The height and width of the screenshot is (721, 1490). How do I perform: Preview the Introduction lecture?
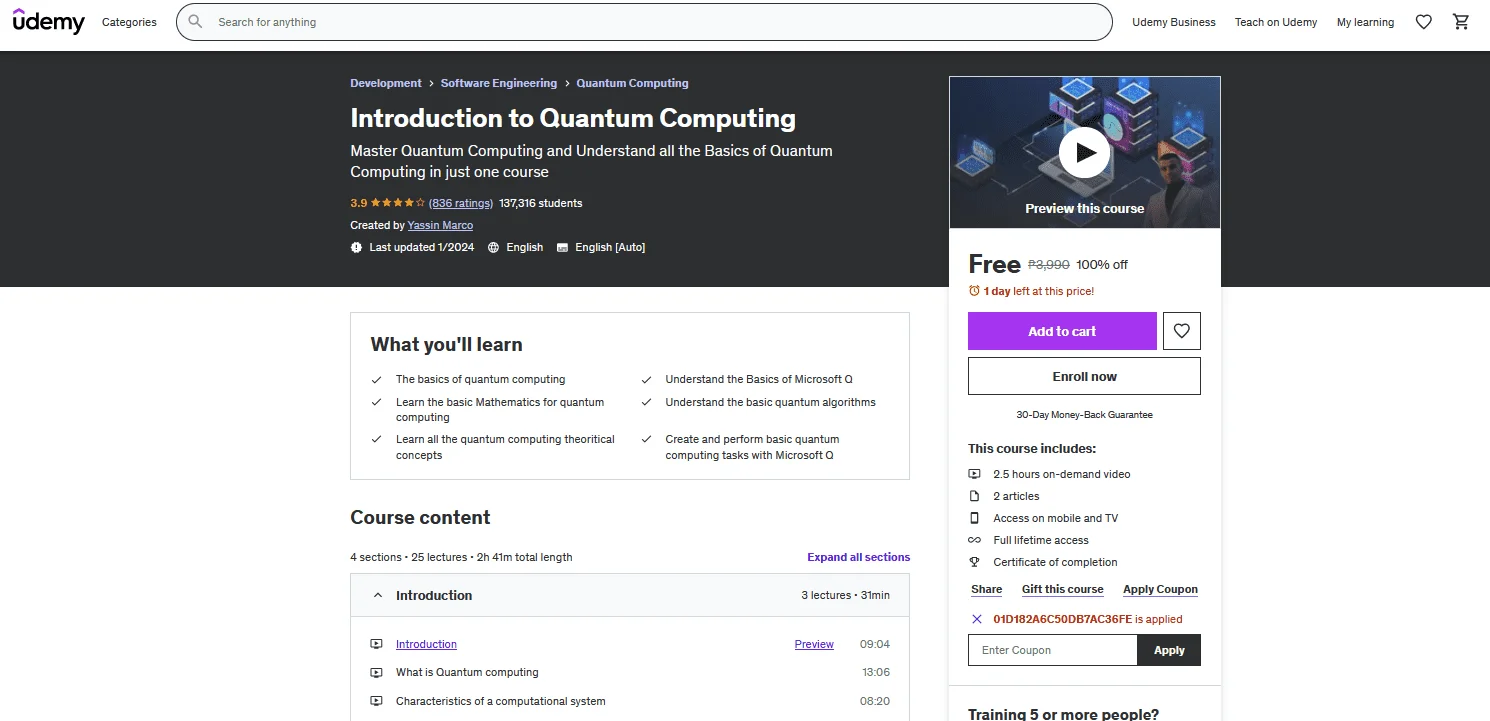point(814,644)
